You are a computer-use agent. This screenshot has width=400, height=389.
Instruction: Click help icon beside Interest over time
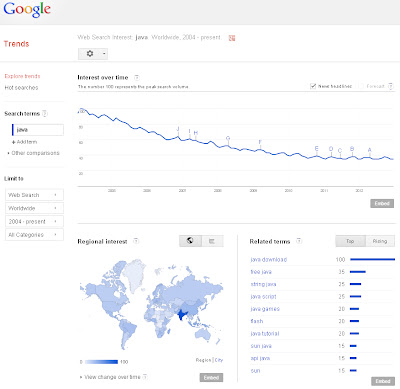pos(137,78)
